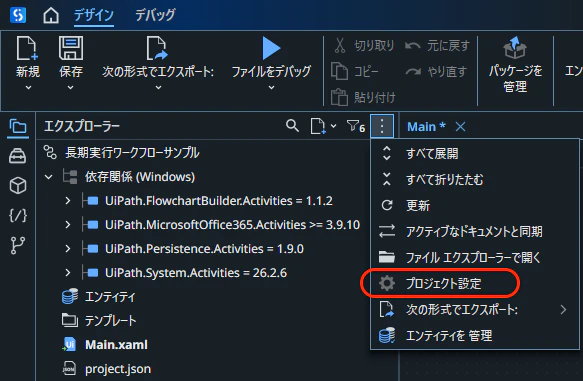Click the Explorer add new file icon

(318, 126)
